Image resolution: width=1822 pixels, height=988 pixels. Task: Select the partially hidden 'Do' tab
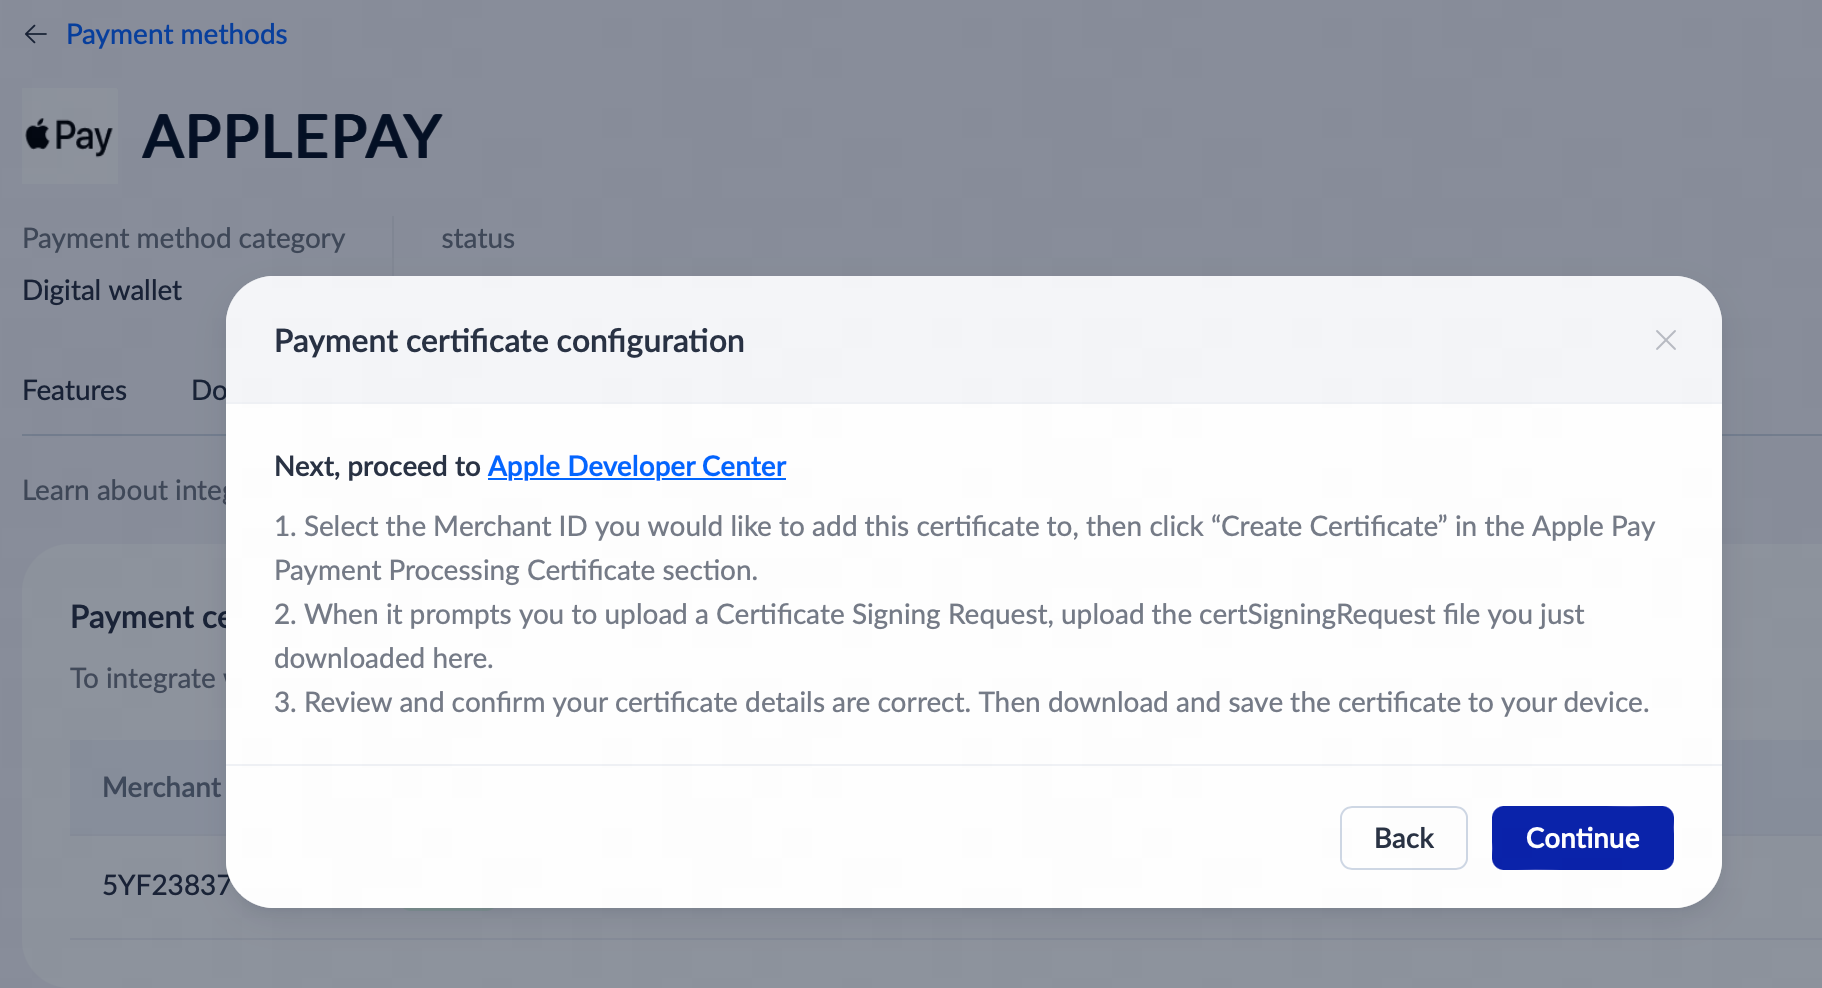point(208,391)
